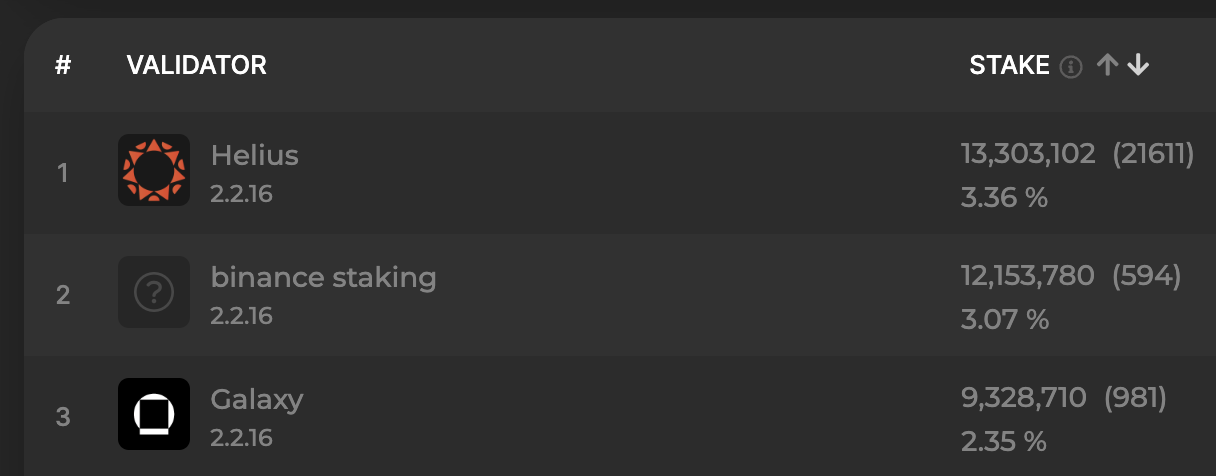
Task: Click binance staking stake percentage 3.07 %
Action: (x=1004, y=319)
